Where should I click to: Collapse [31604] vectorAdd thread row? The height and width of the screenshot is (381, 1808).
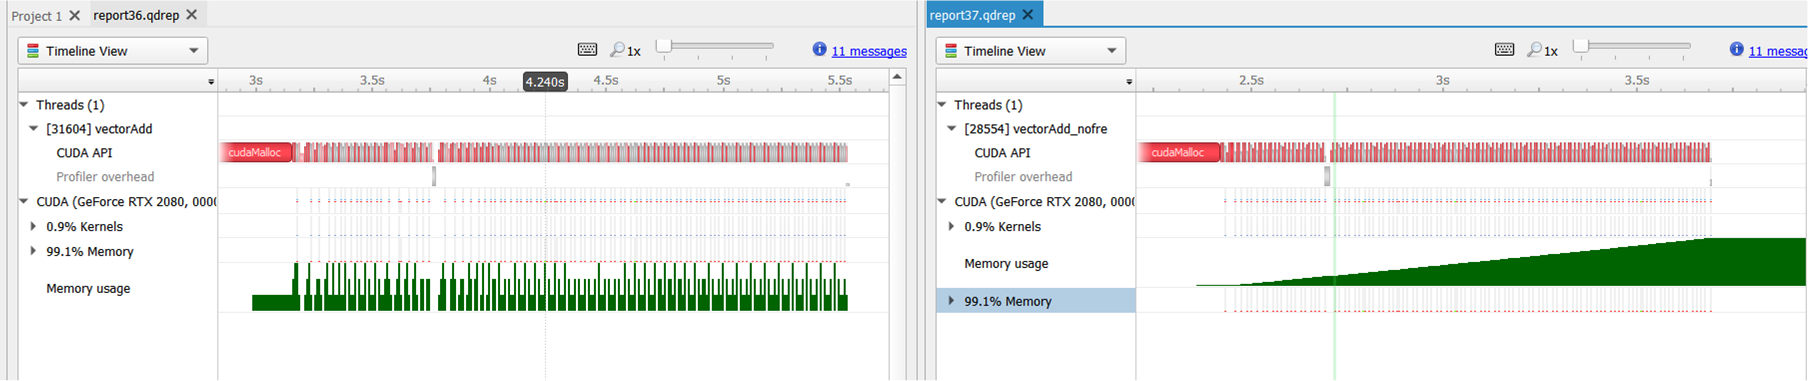[x=34, y=128]
